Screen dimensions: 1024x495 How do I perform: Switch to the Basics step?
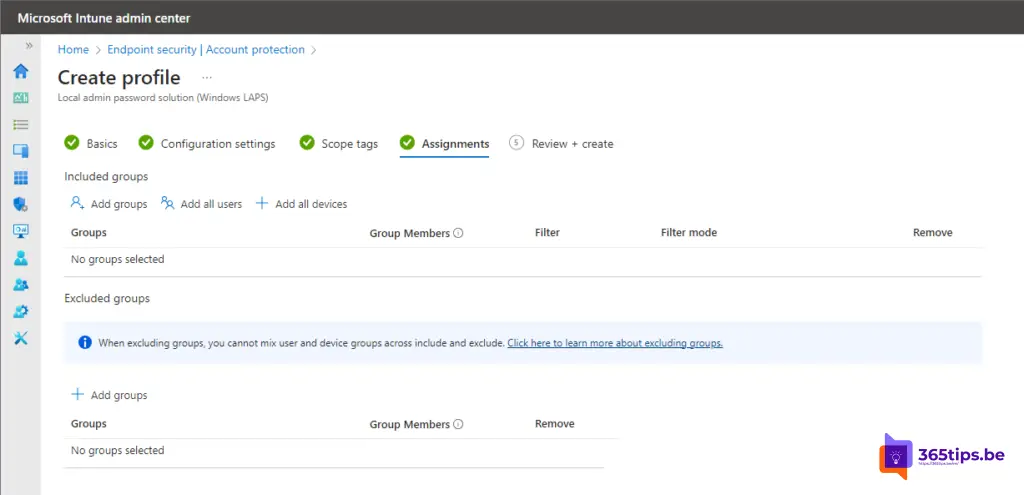(91, 144)
